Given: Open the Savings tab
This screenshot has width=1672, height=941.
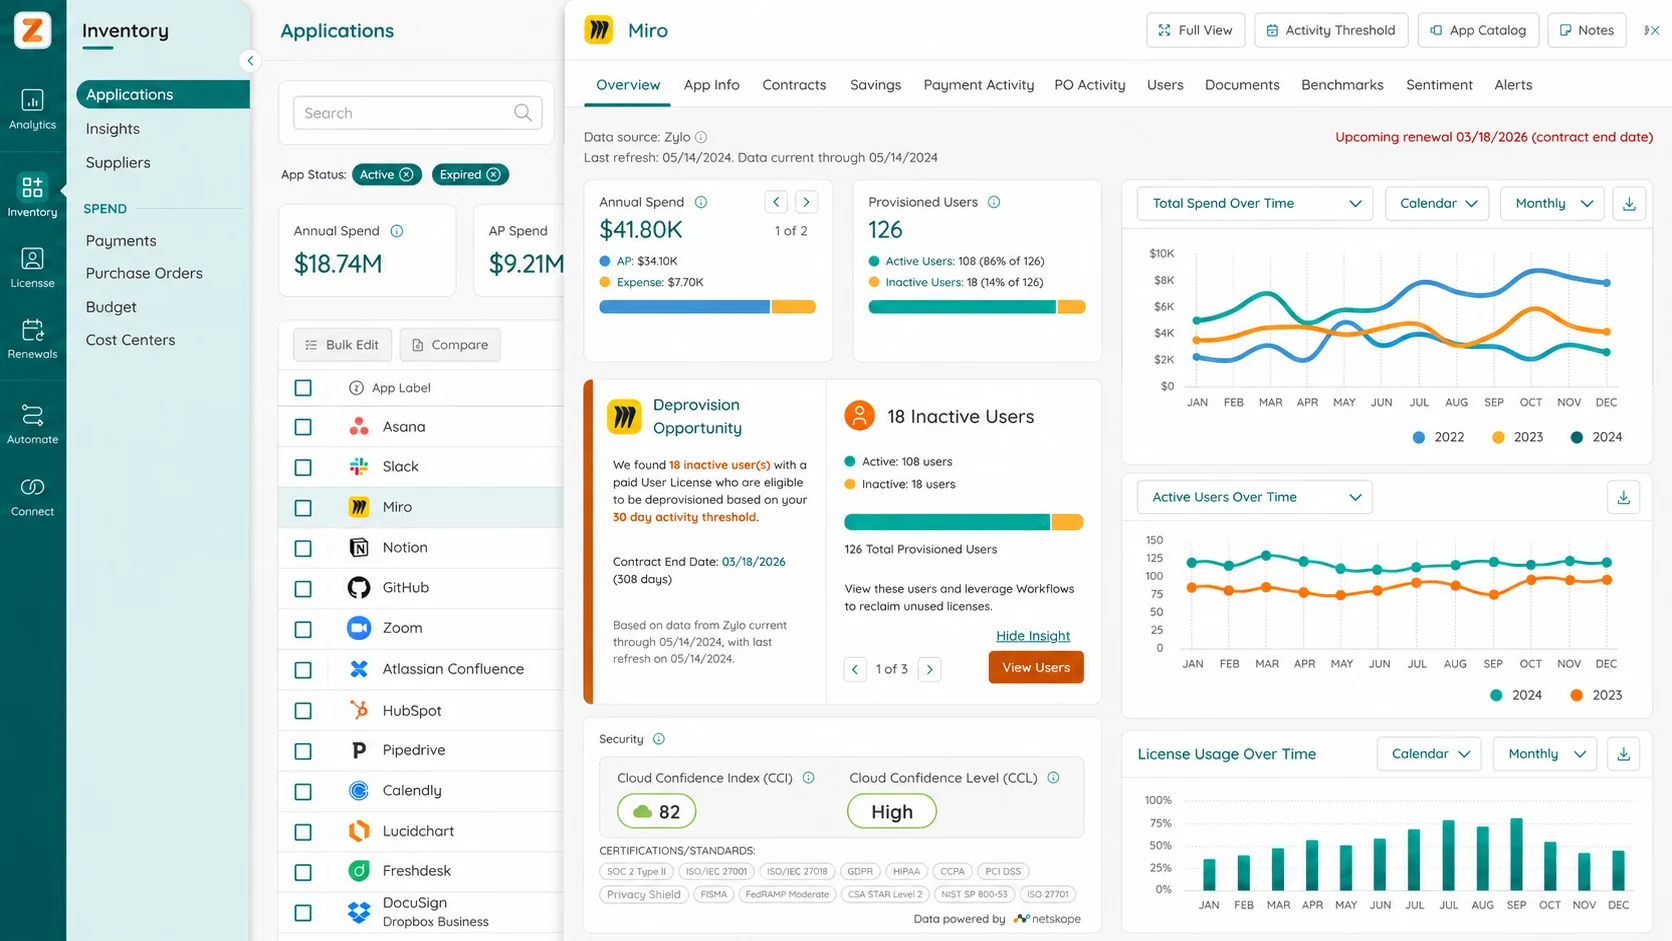Looking at the screenshot, I should coord(875,85).
